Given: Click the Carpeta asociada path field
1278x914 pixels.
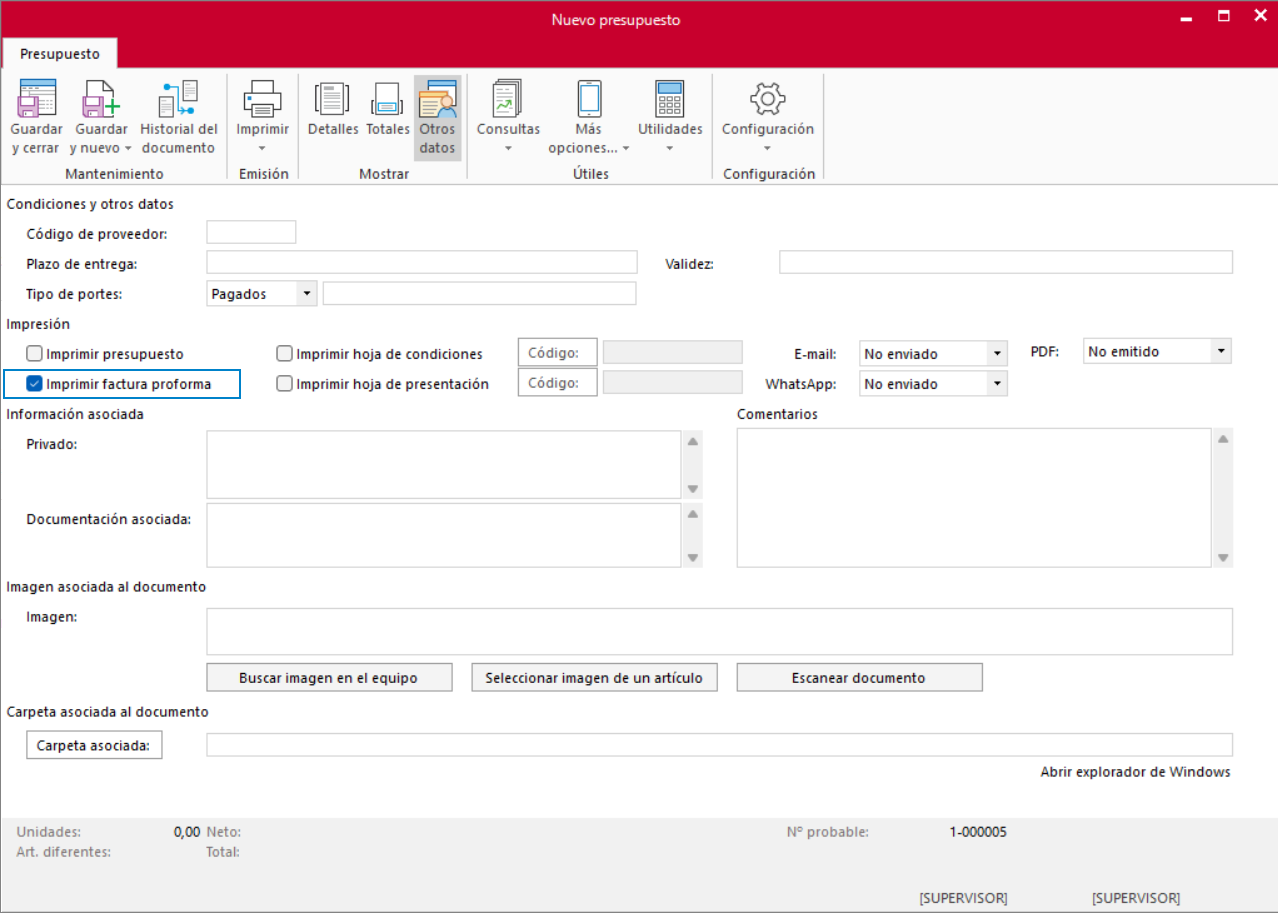Looking at the screenshot, I should click(x=719, y=745).
